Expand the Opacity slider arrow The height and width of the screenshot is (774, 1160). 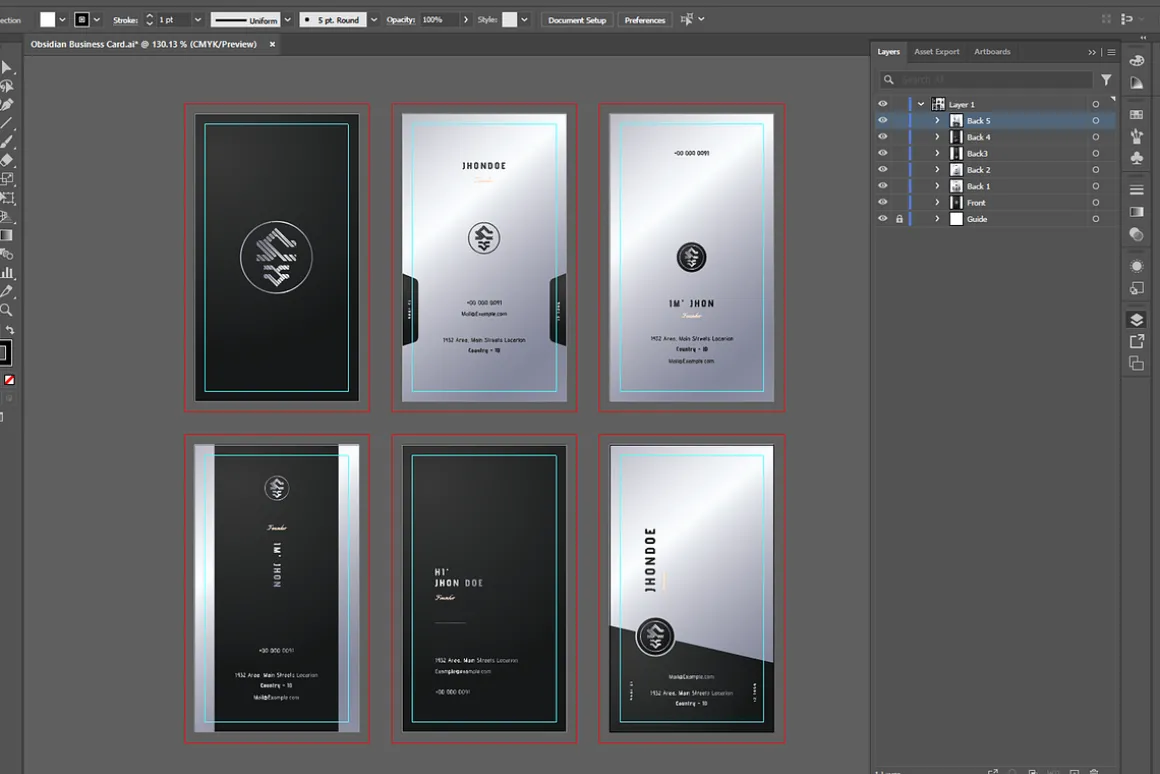point(465,20)
